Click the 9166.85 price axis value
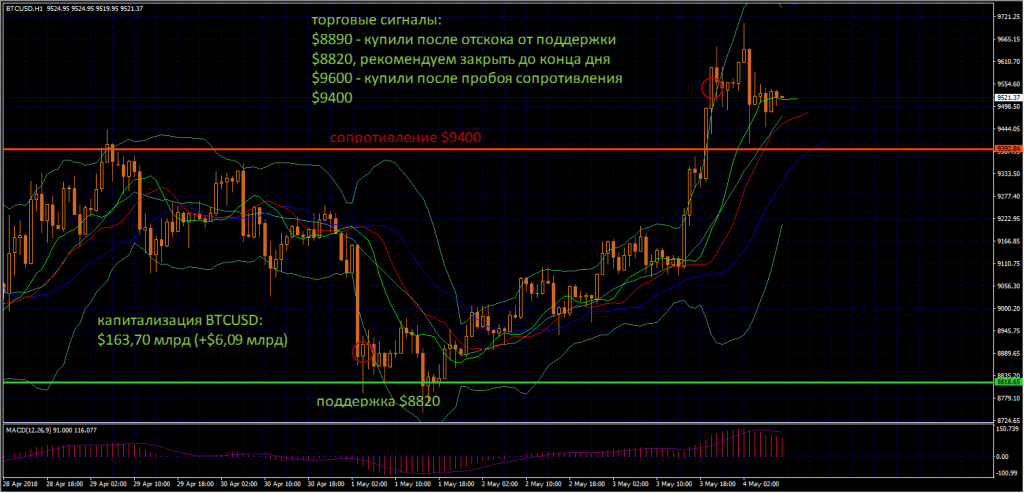Viewport: 1024px width, 493px height. tap(1010, 241)
